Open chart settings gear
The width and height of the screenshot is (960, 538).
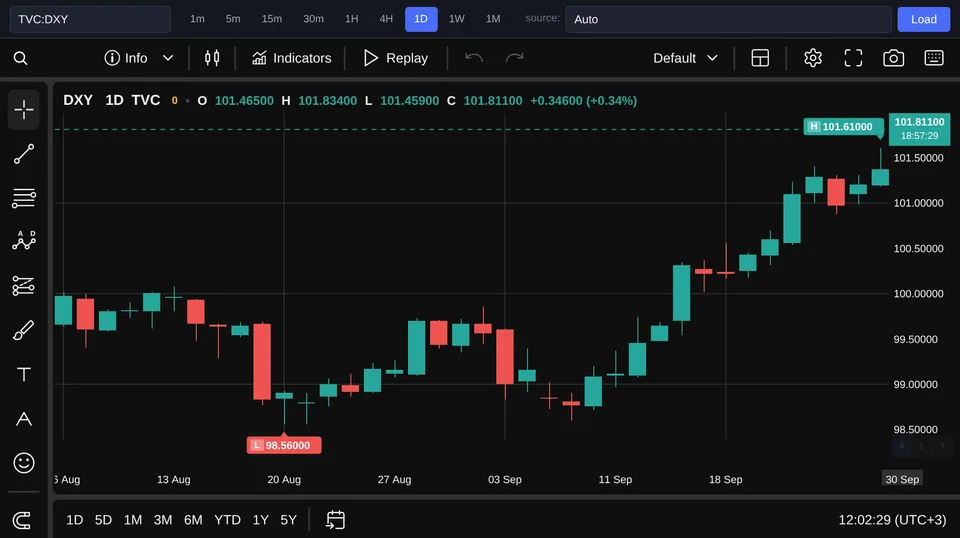click(x=812, y=58)
